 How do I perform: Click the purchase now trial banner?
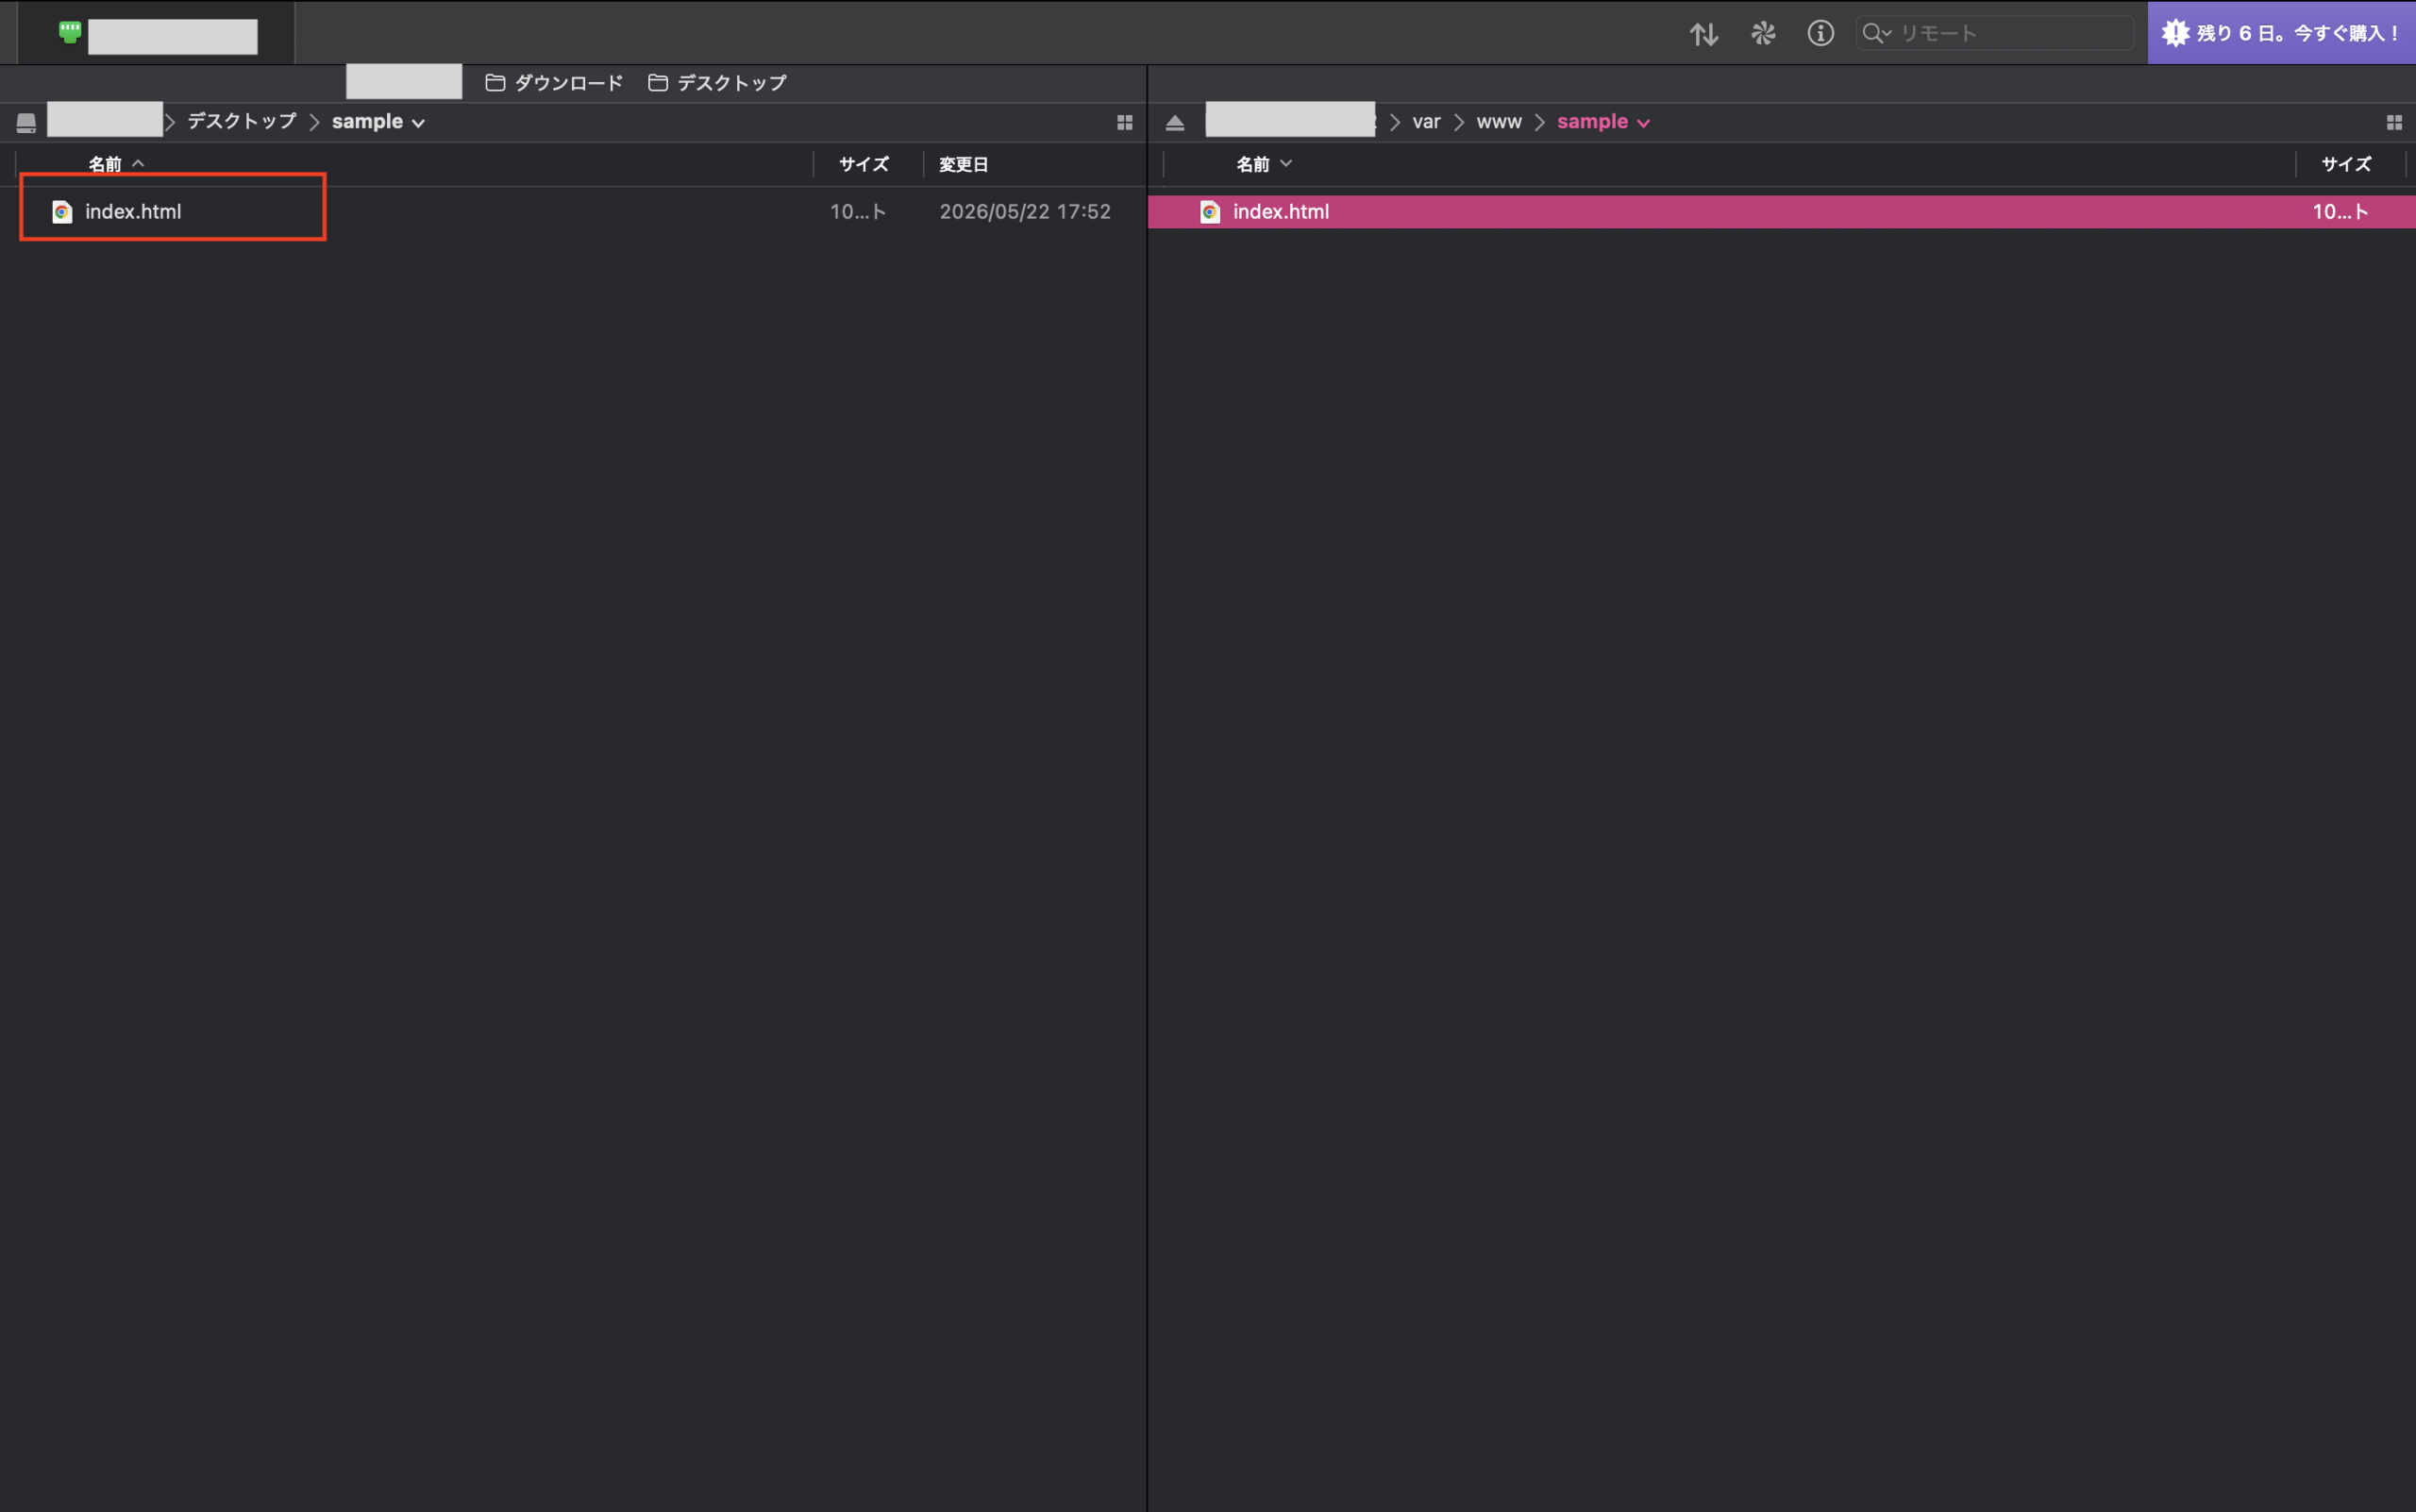pos(2282,33)
